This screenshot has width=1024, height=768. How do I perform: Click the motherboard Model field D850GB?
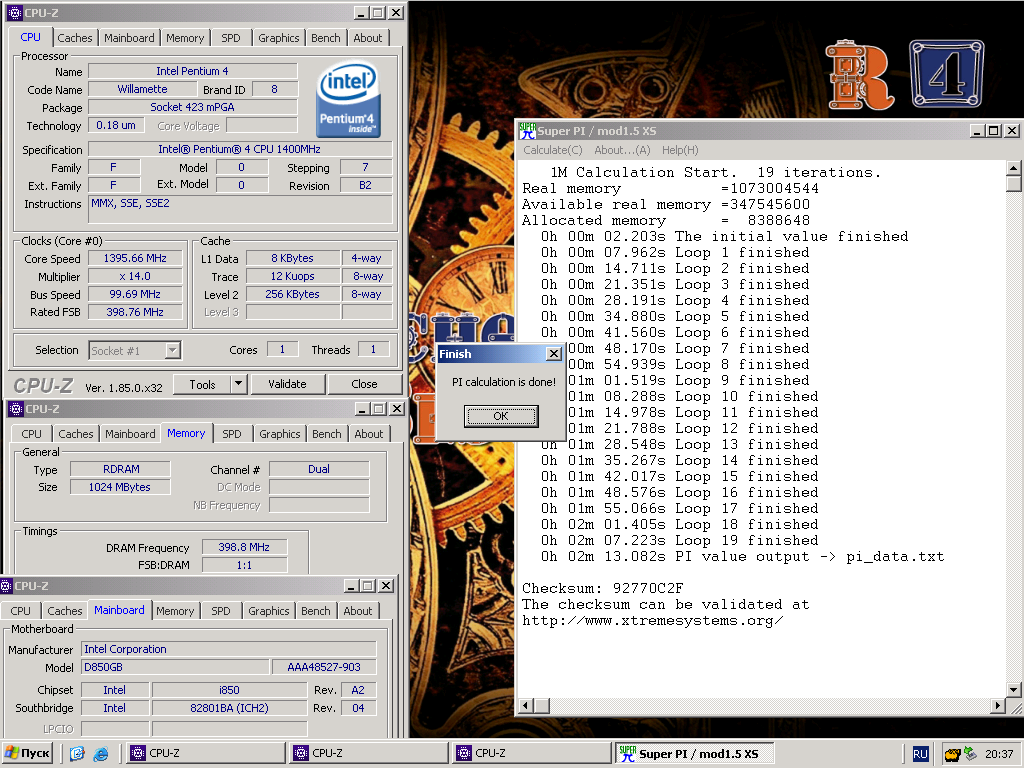(176, 667)
